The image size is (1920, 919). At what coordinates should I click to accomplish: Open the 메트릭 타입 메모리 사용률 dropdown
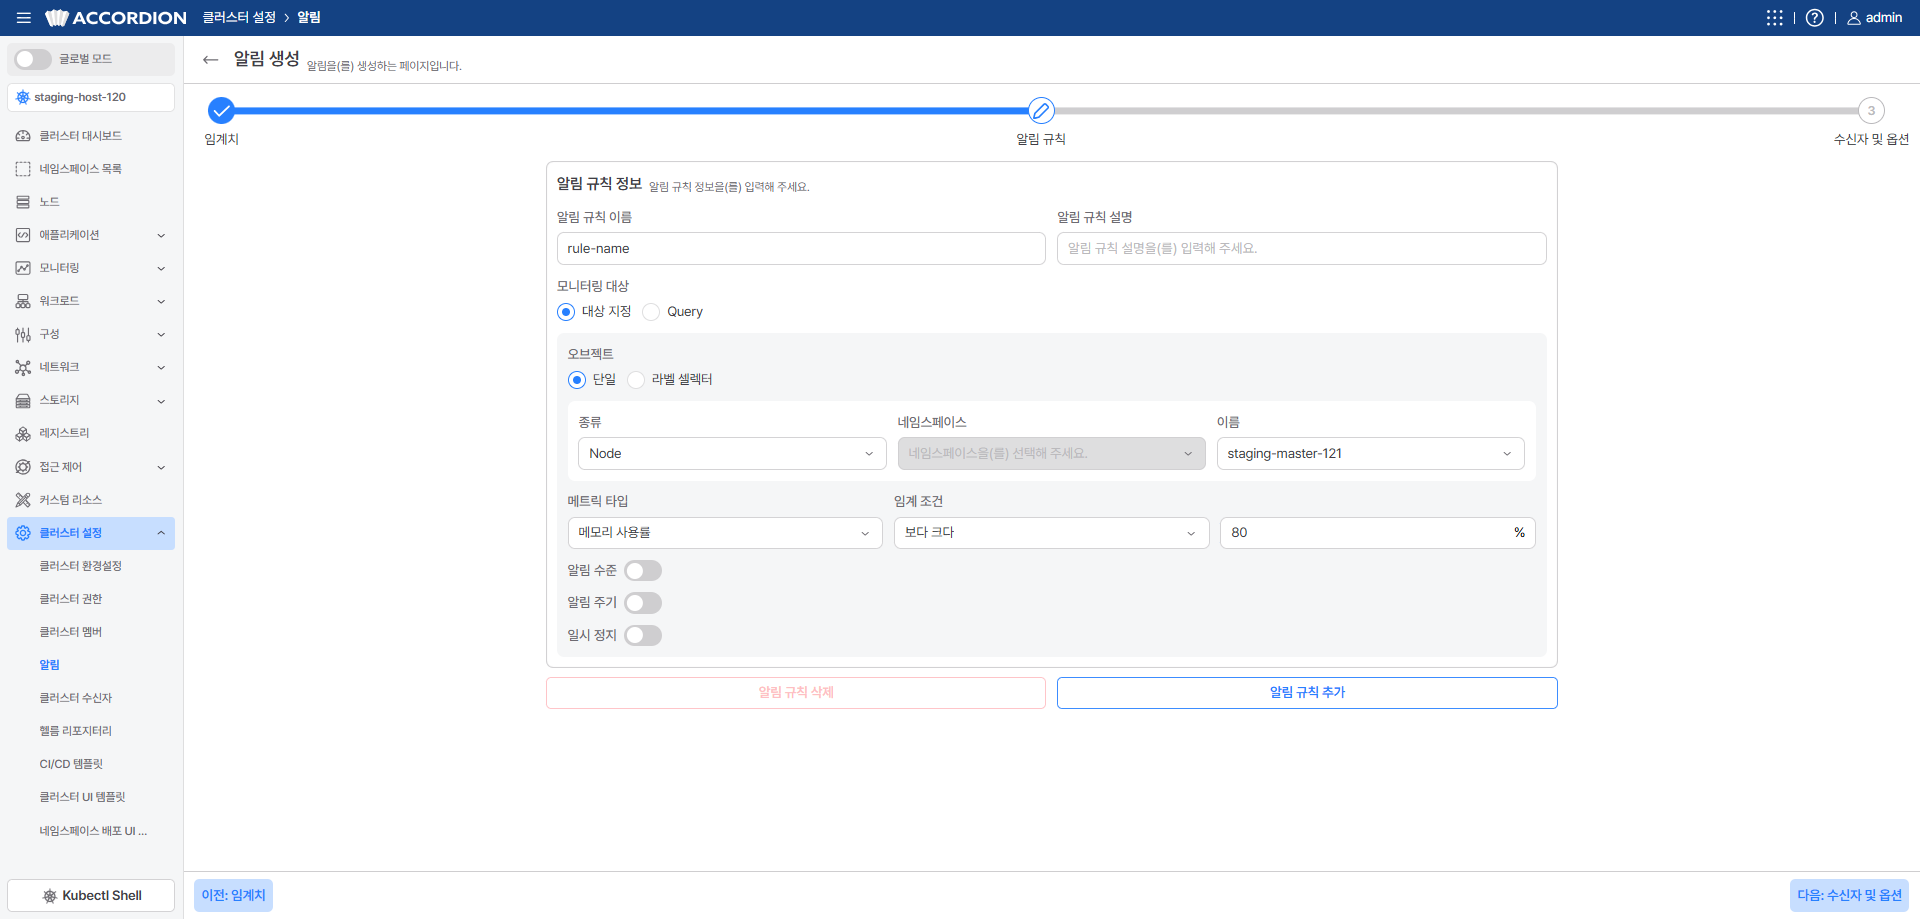[x=725, y=533]
